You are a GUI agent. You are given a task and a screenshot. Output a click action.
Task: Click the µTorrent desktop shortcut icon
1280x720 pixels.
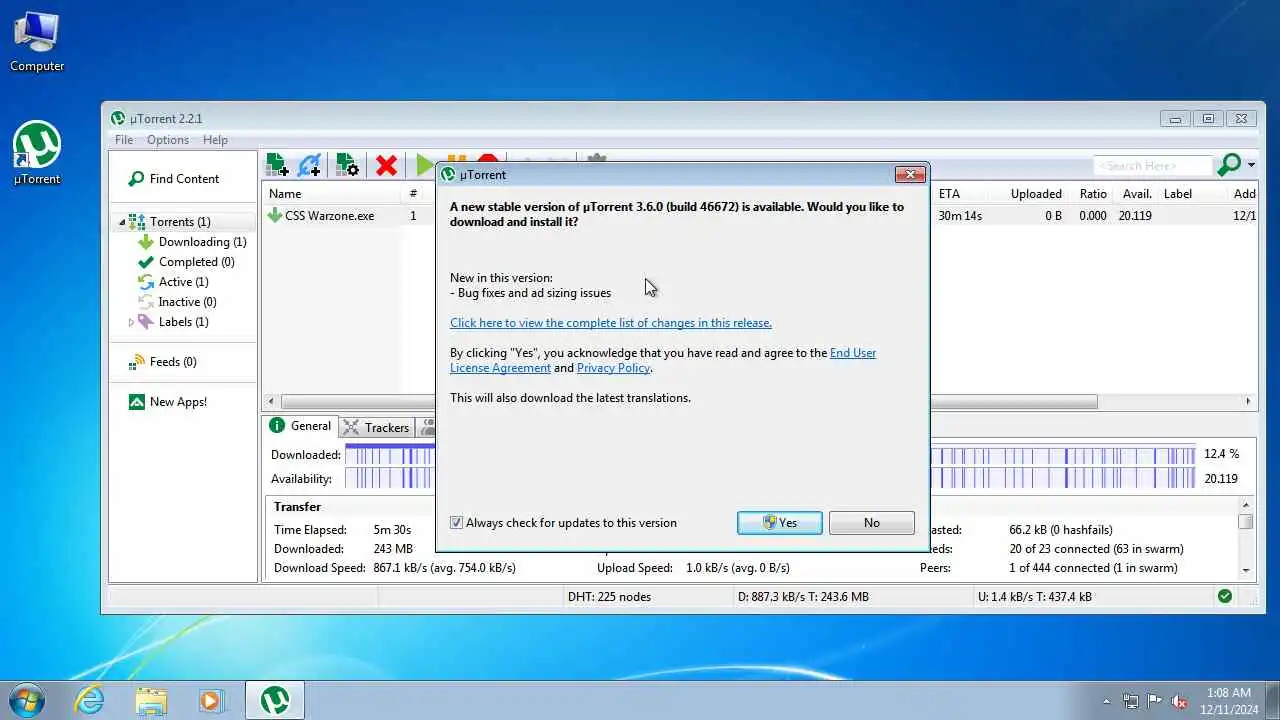pos(37,154)
